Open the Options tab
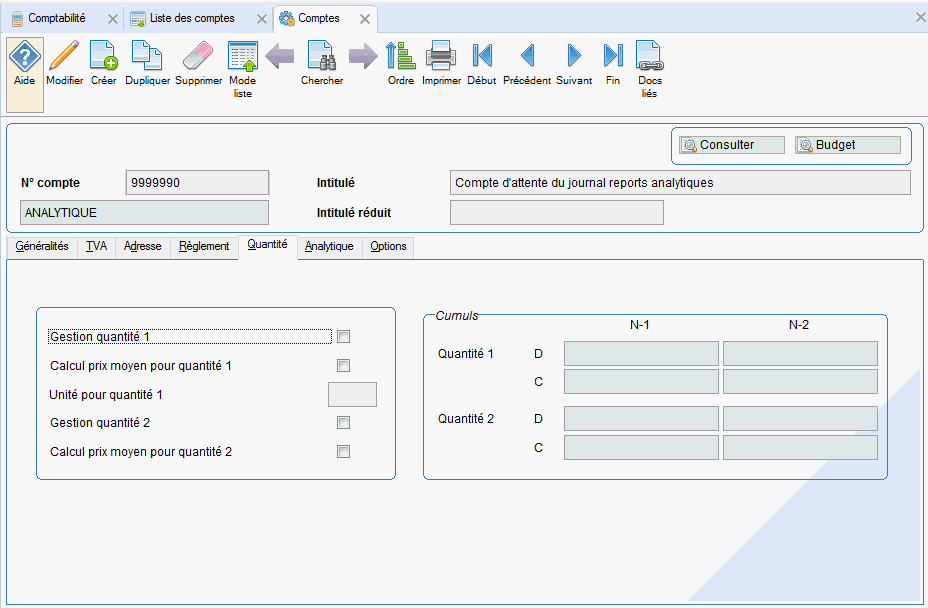 (388, 246)
